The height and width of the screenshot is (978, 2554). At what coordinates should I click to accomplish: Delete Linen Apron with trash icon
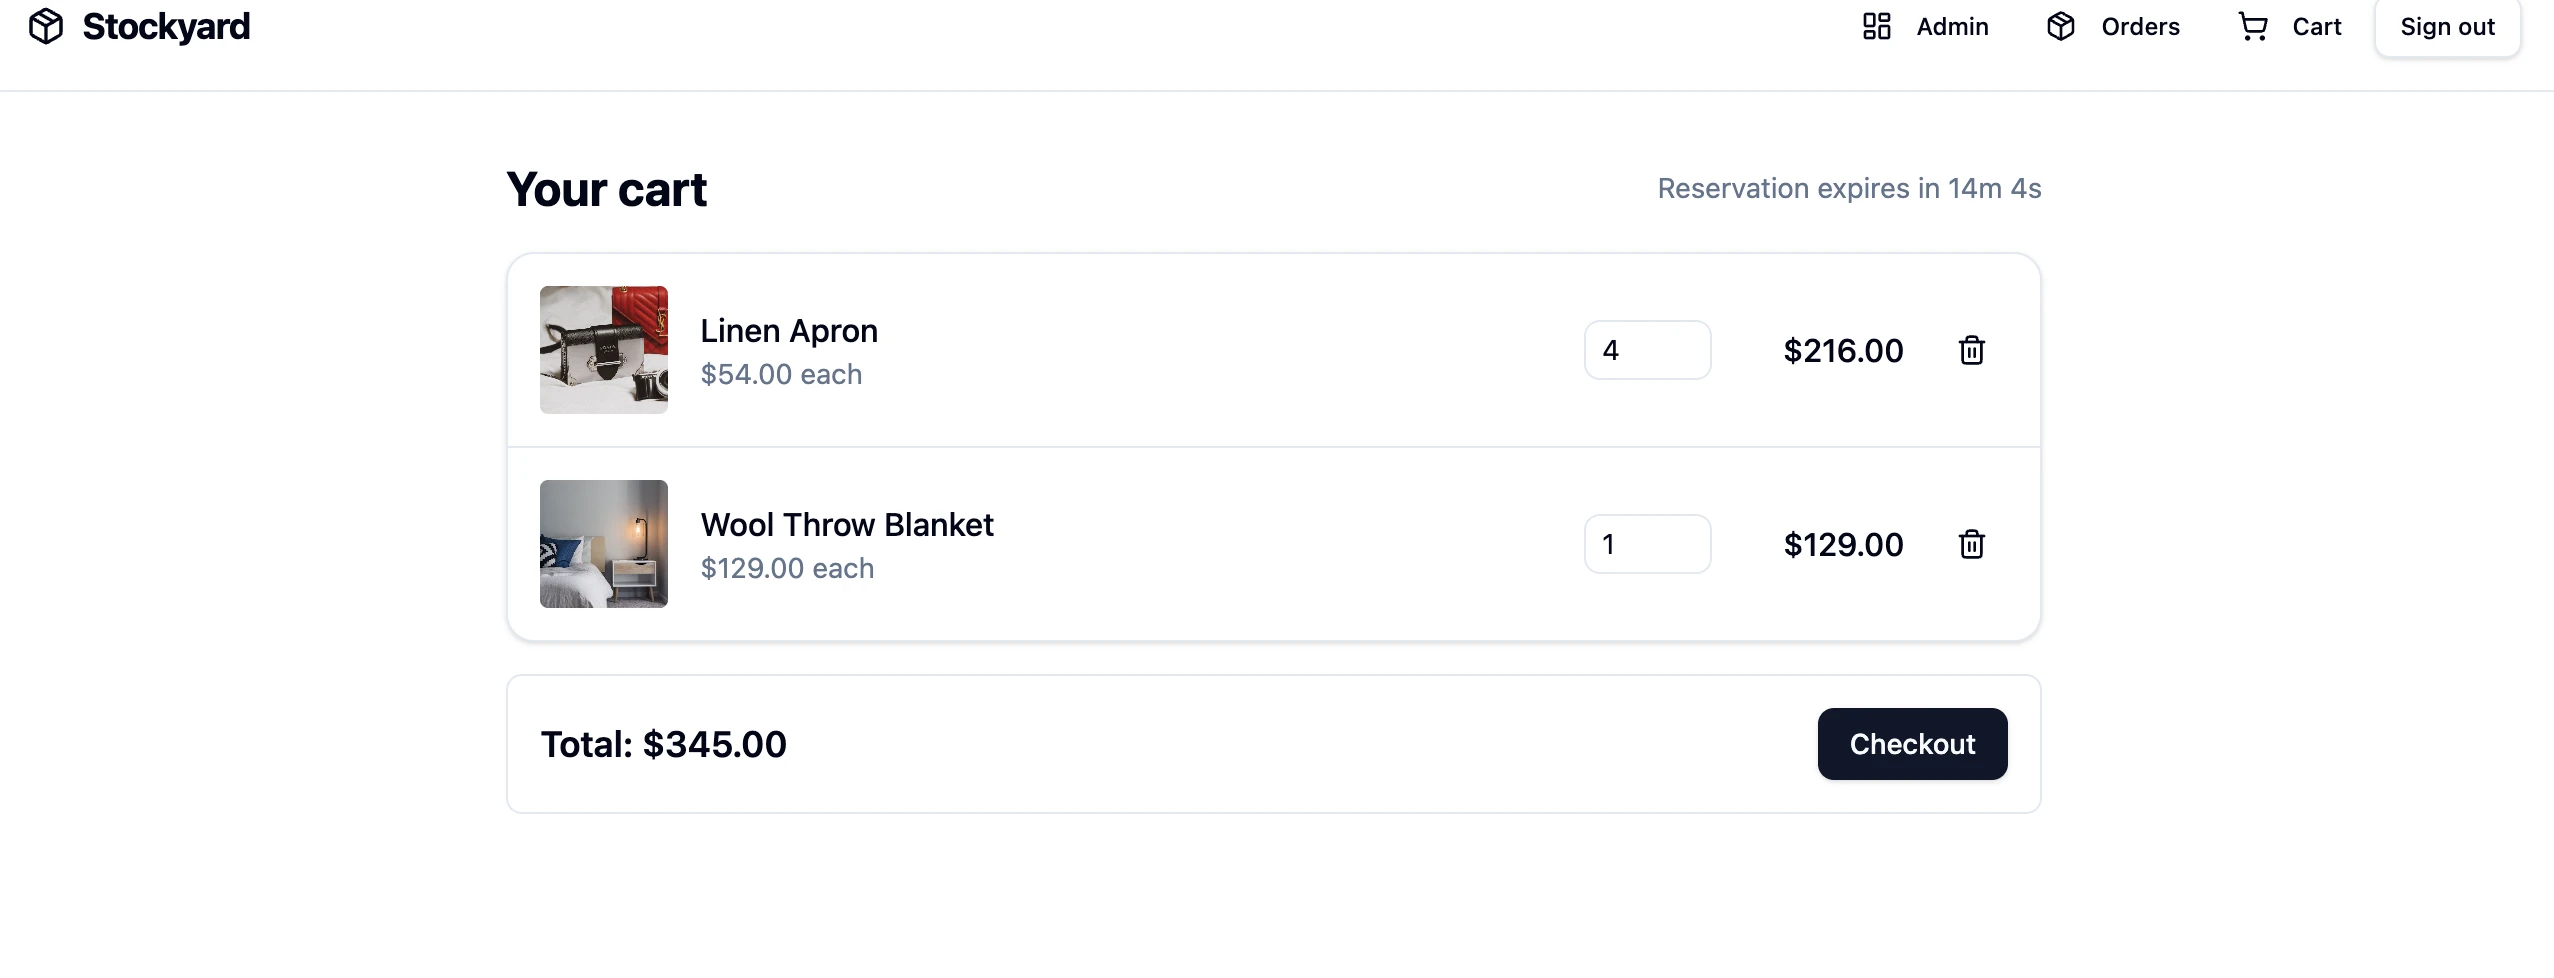point(1971,350)
